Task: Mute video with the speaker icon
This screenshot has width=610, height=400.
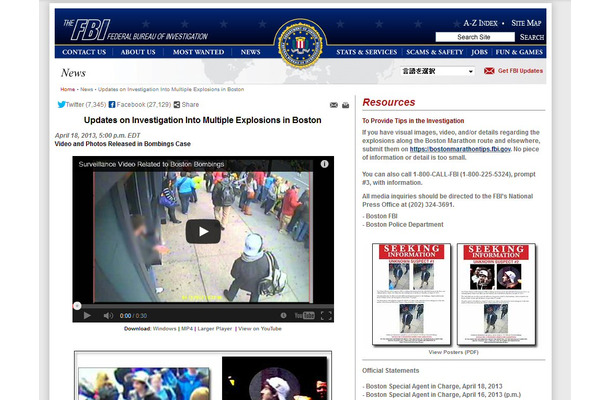Action: [108, 316]
